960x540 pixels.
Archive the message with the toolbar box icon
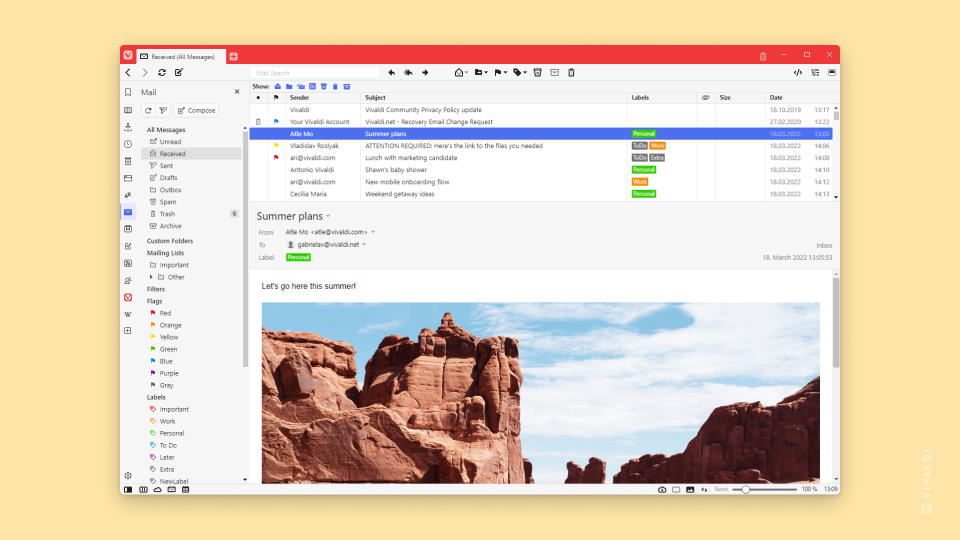(x=555, y=73)
